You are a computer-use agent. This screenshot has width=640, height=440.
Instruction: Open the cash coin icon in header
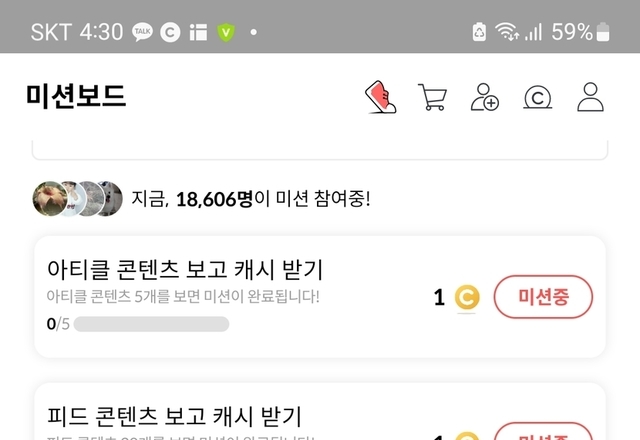[538, 97]
